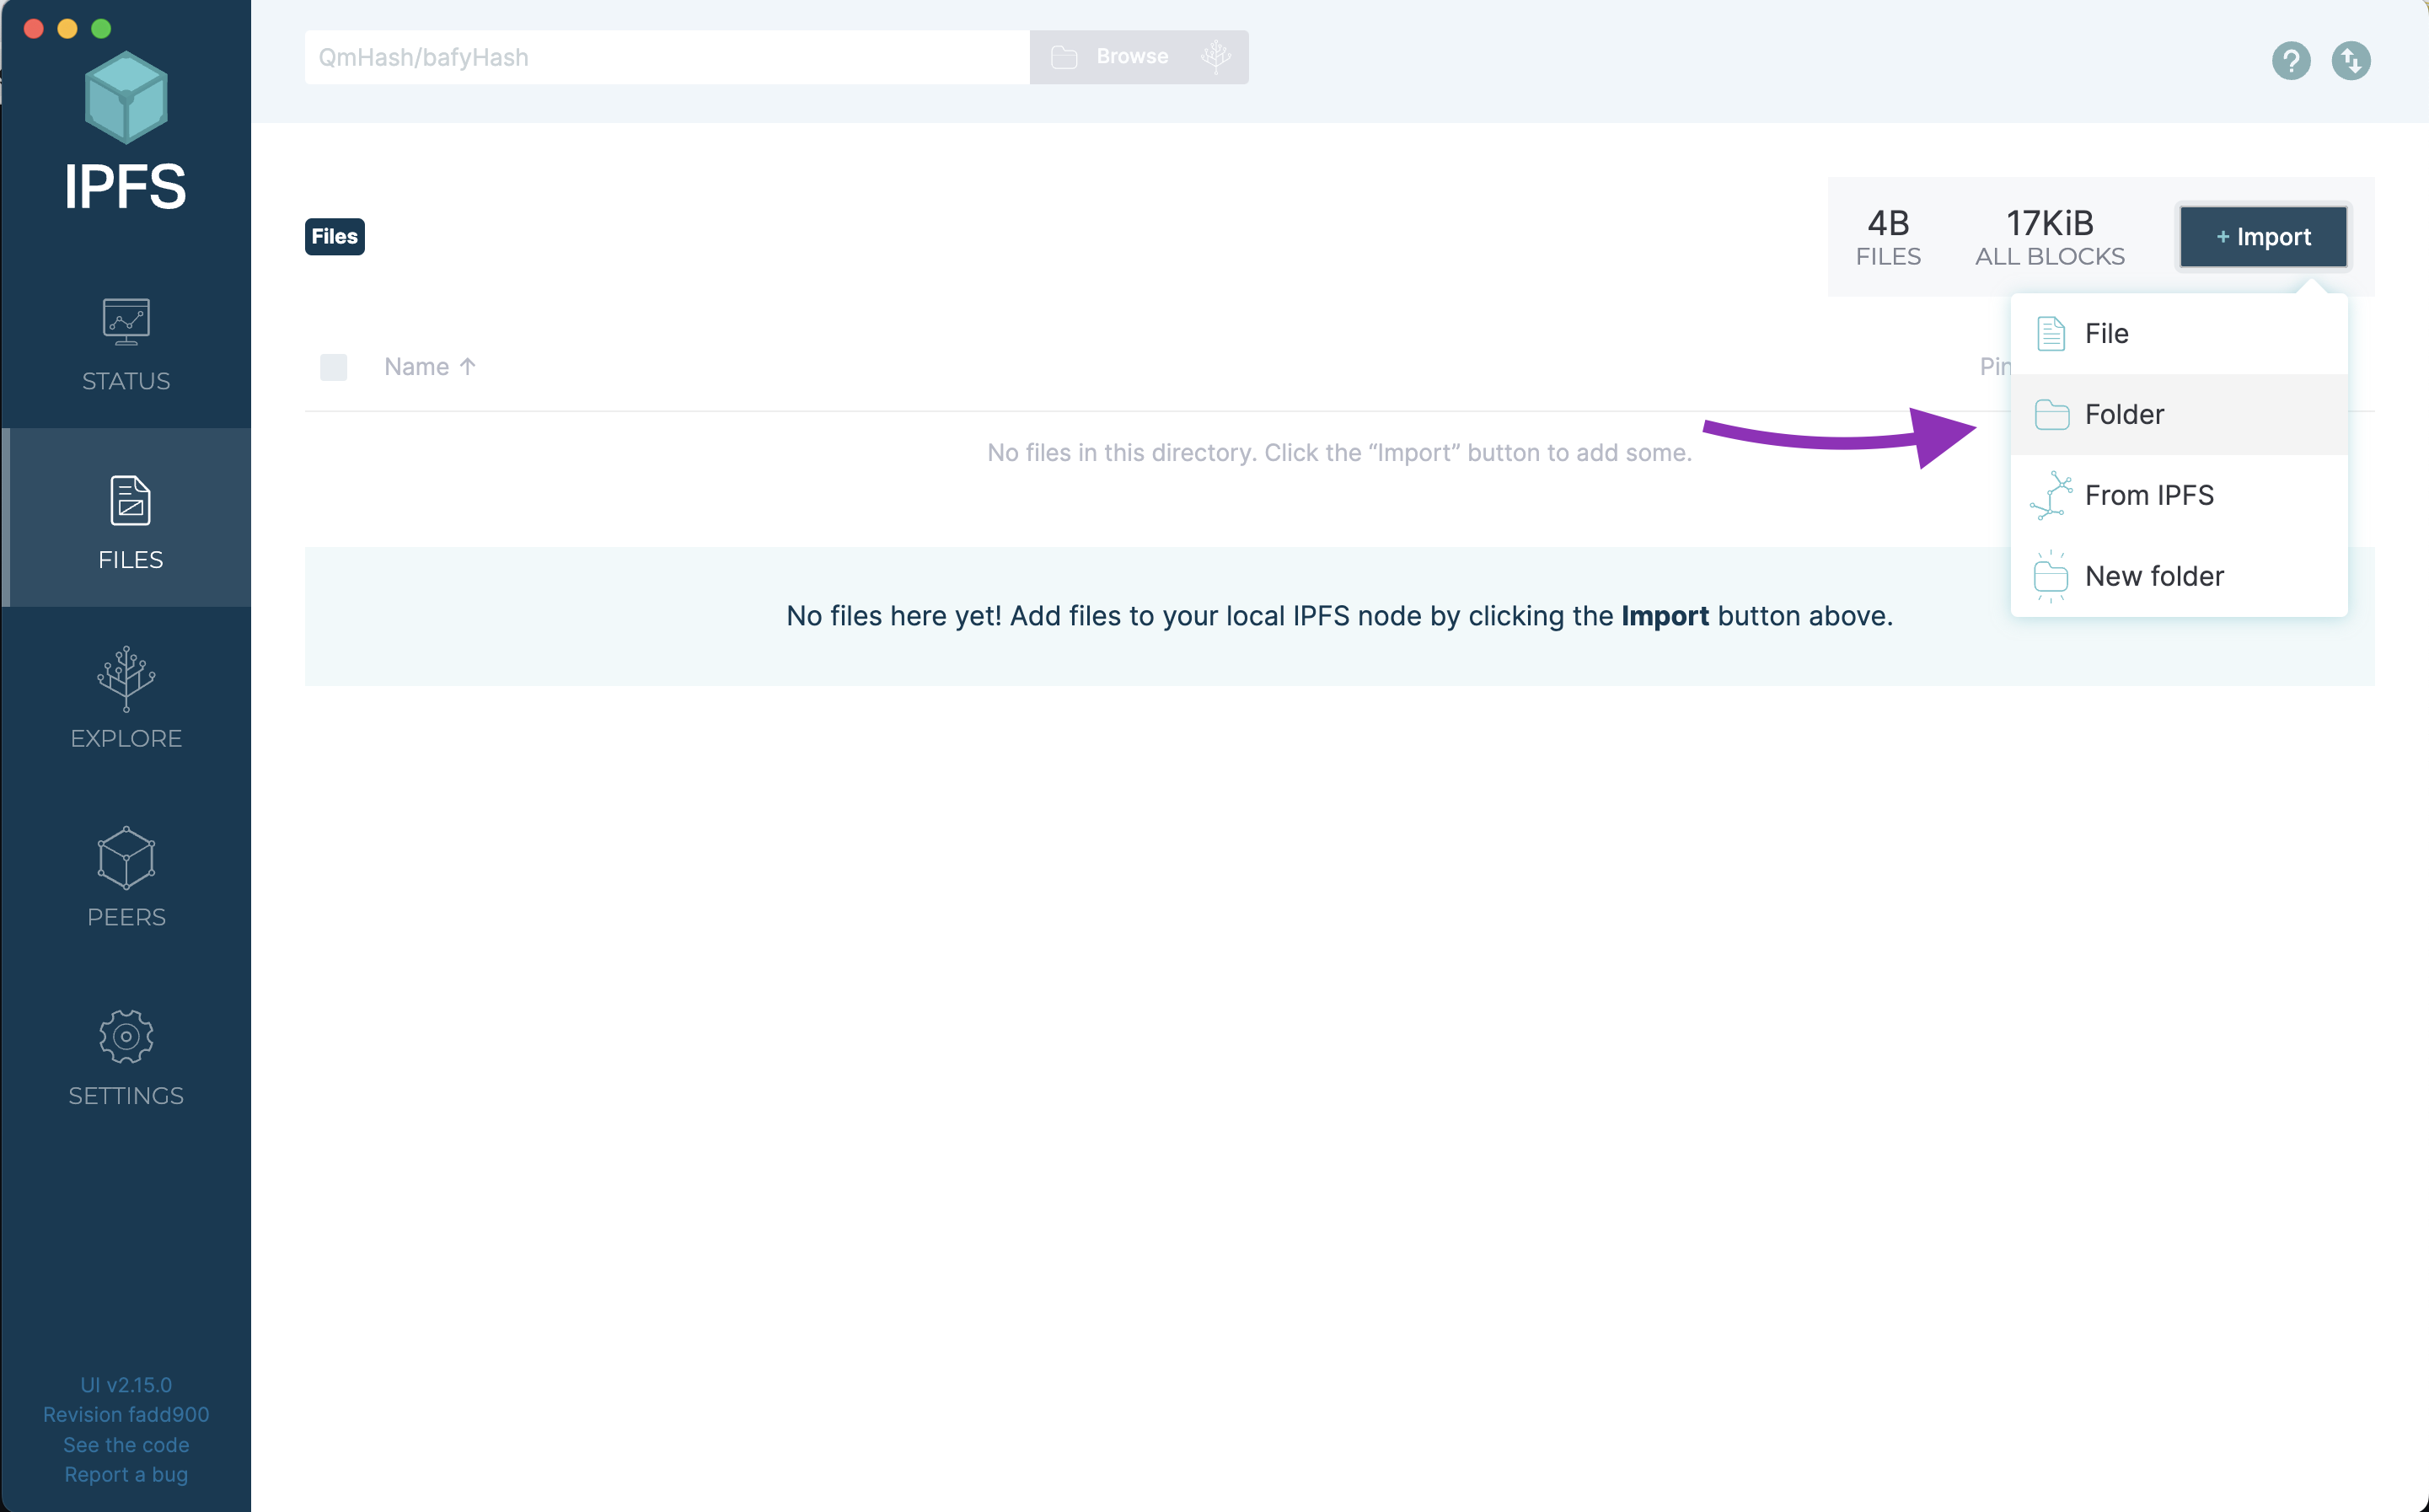Click the help question mark icon
Viewport: 2429px width, 1512px height.
click(x=2291, y=61)
